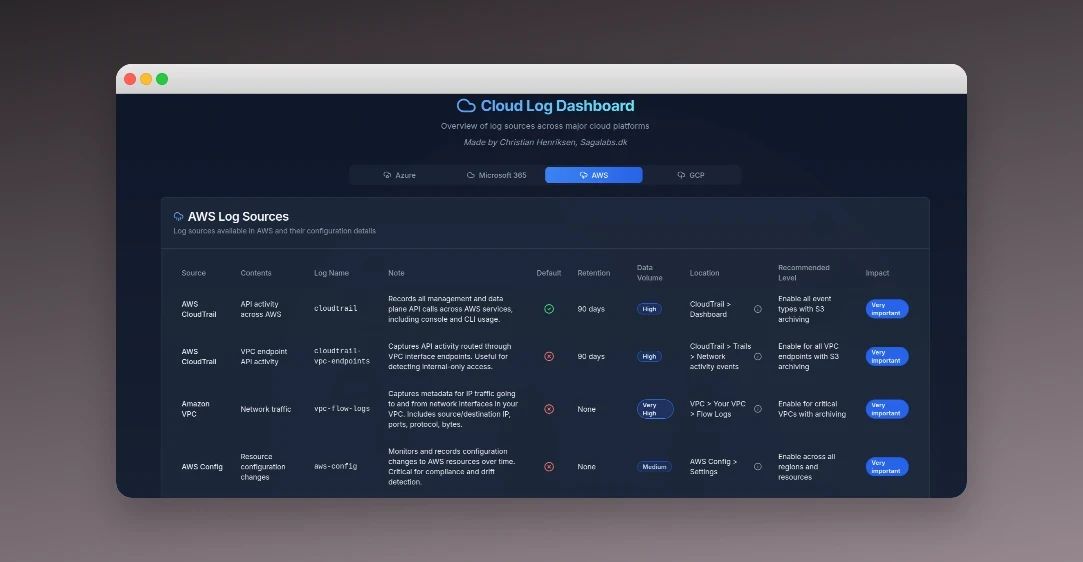The height and width of the screenshot is (562, 1083).
Task: Click the Data Volume column header
Action: (x=649, y=273)
